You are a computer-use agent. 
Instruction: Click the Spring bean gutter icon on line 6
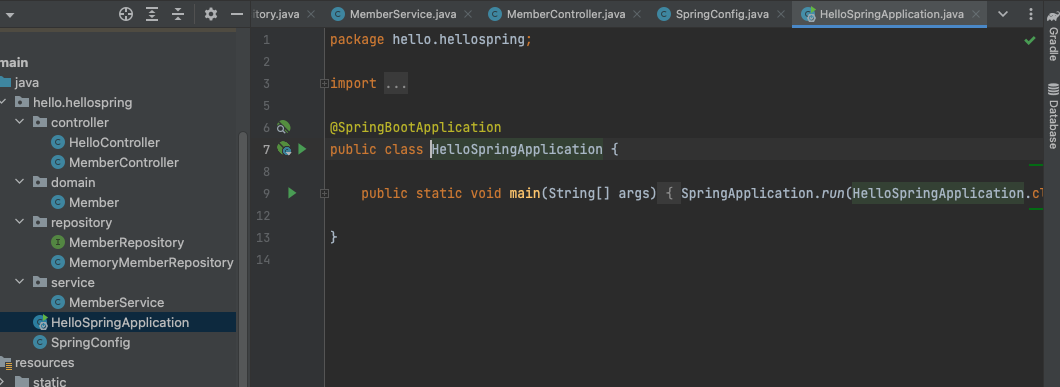(x=283, y=127)
